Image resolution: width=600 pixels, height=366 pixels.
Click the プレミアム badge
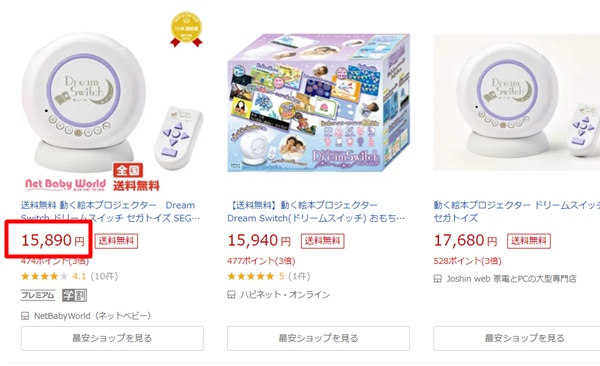pos(38,295)
